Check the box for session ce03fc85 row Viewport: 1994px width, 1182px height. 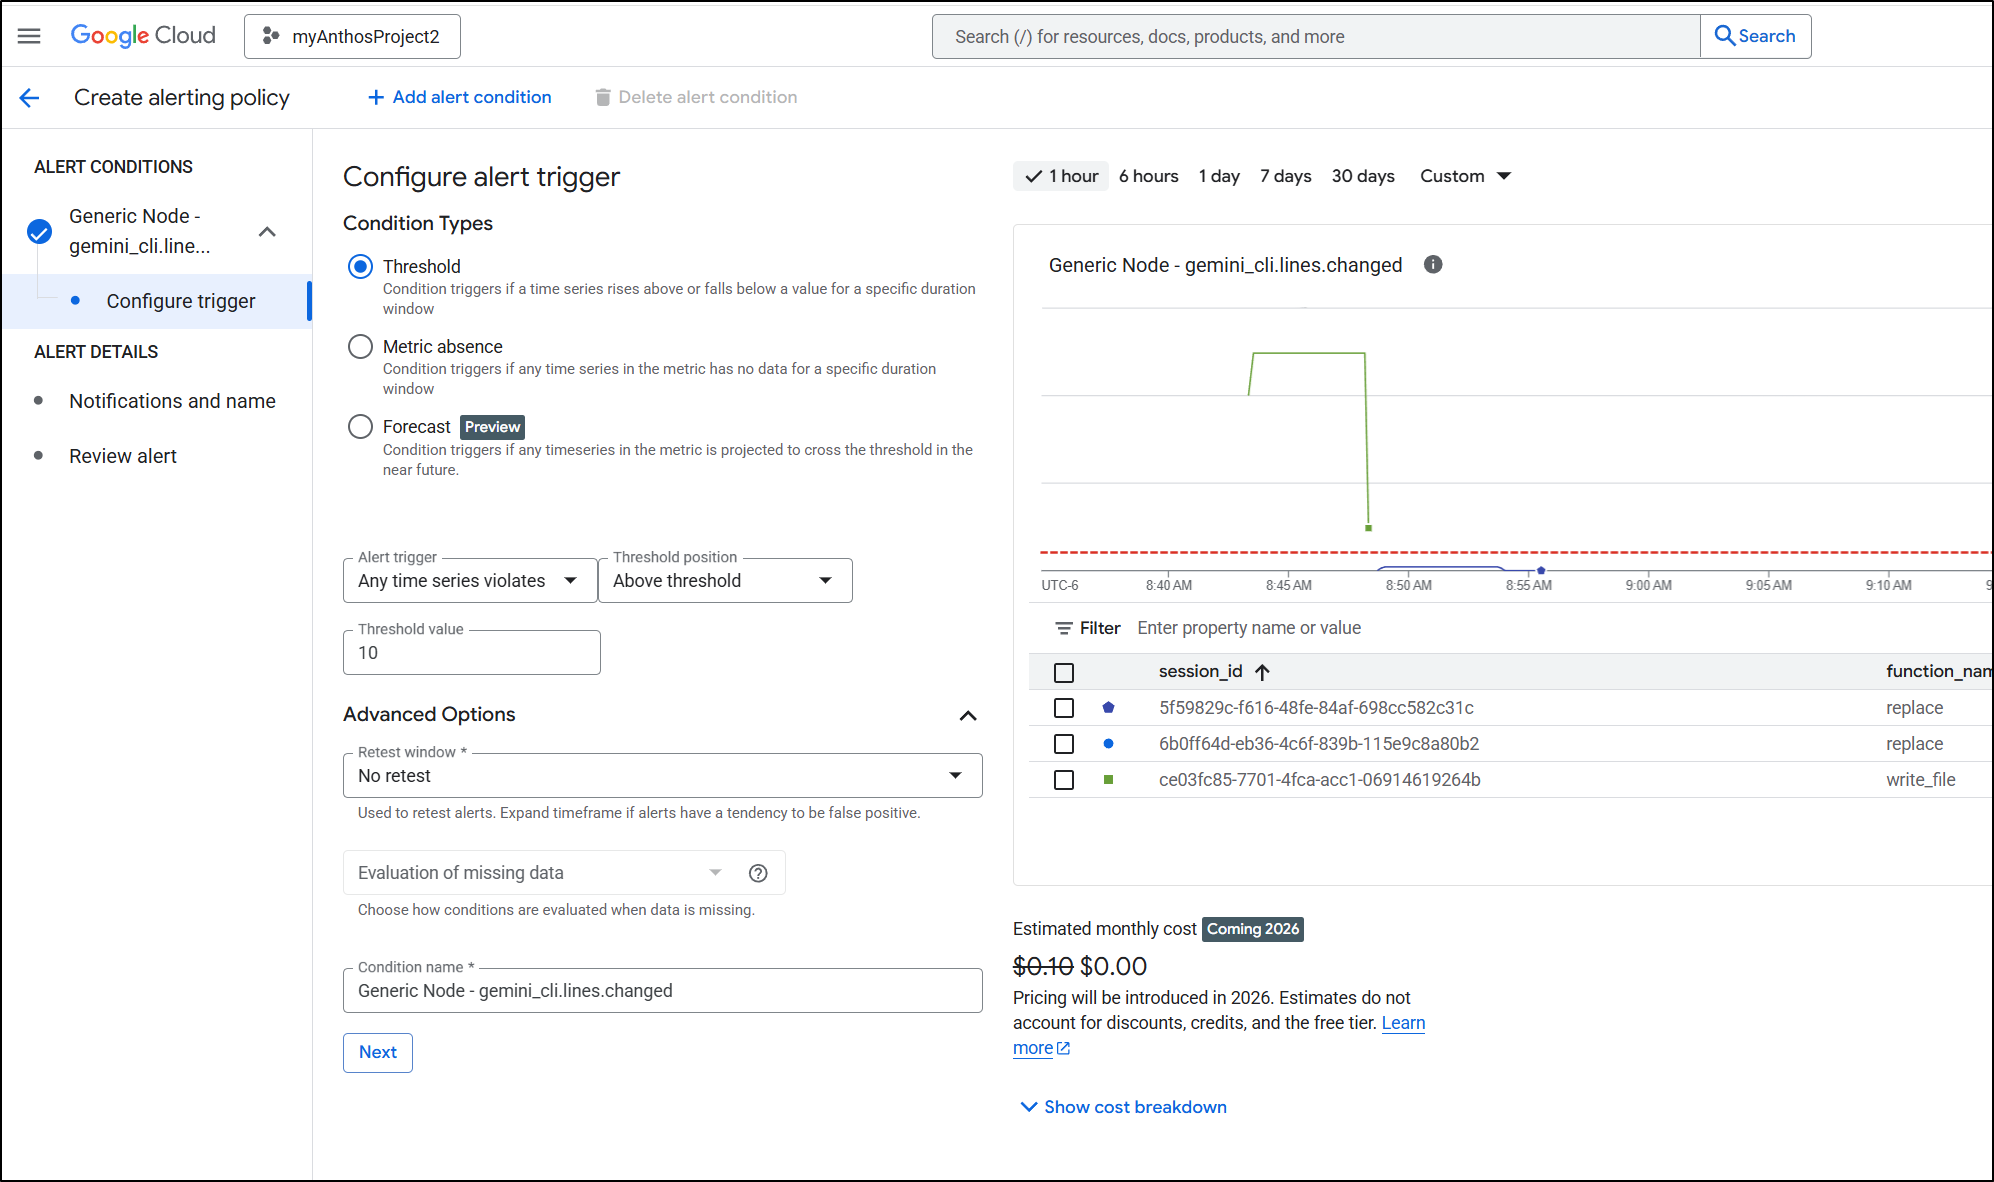1064,780
